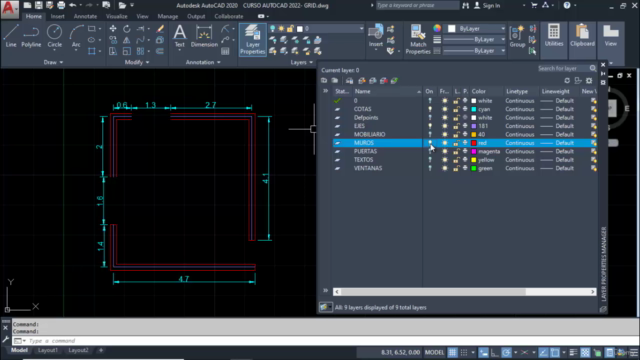Click Match Properties tool
This screenshot has width=640, height=360.
click(x=418, y=40)
